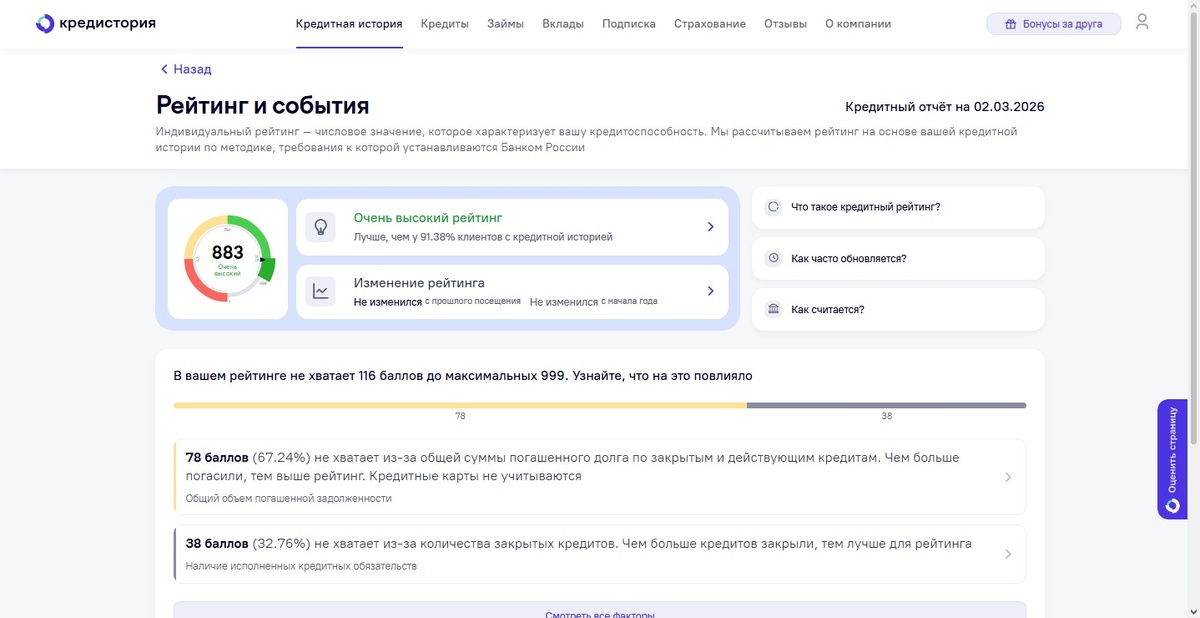The image size is (1200, 618).
Task: Open the Оценить страницу side tab
Action: [x=1172, y=459]
